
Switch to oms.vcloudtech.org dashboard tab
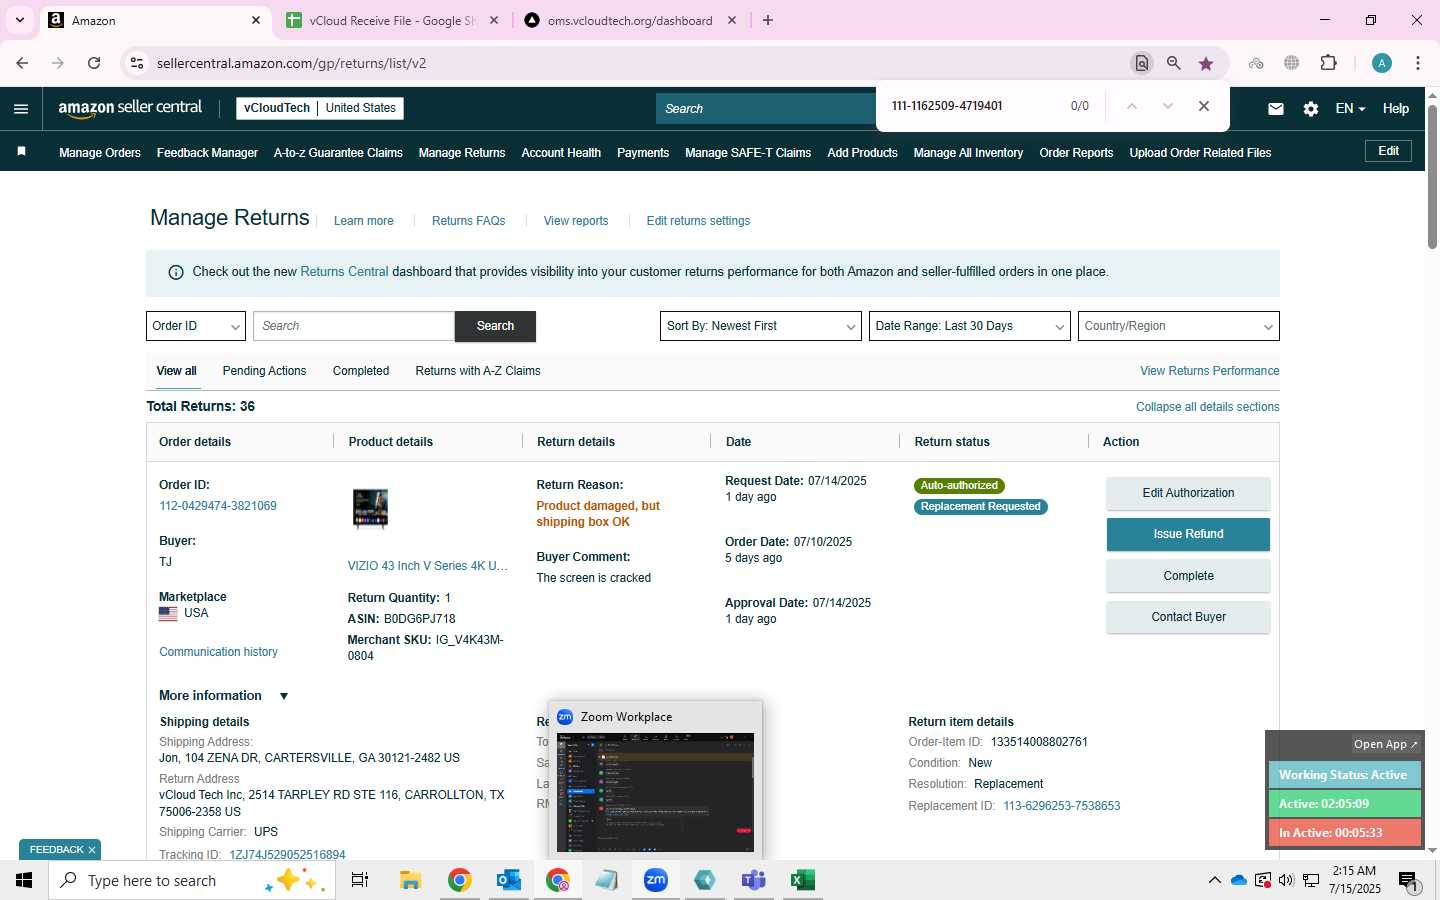630,20
